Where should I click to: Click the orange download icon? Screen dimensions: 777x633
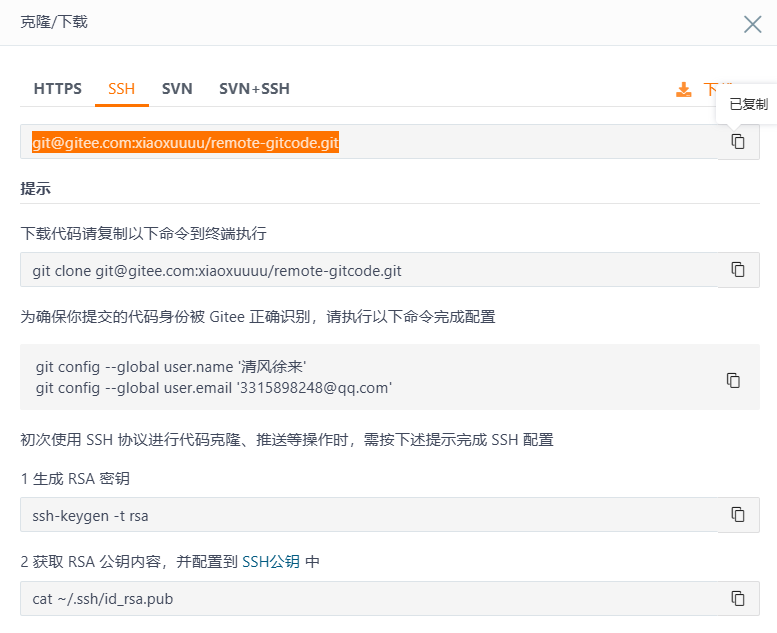tap(684, 89)
